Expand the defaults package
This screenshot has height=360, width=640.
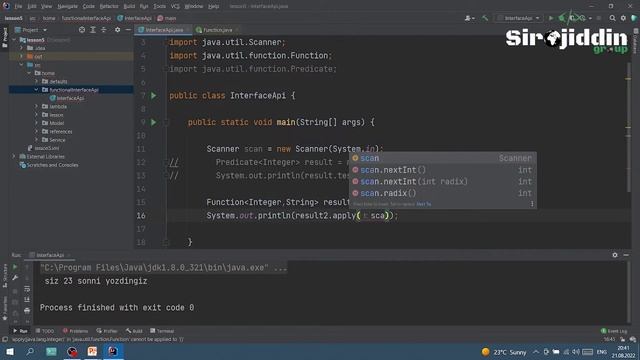(36, 81)
